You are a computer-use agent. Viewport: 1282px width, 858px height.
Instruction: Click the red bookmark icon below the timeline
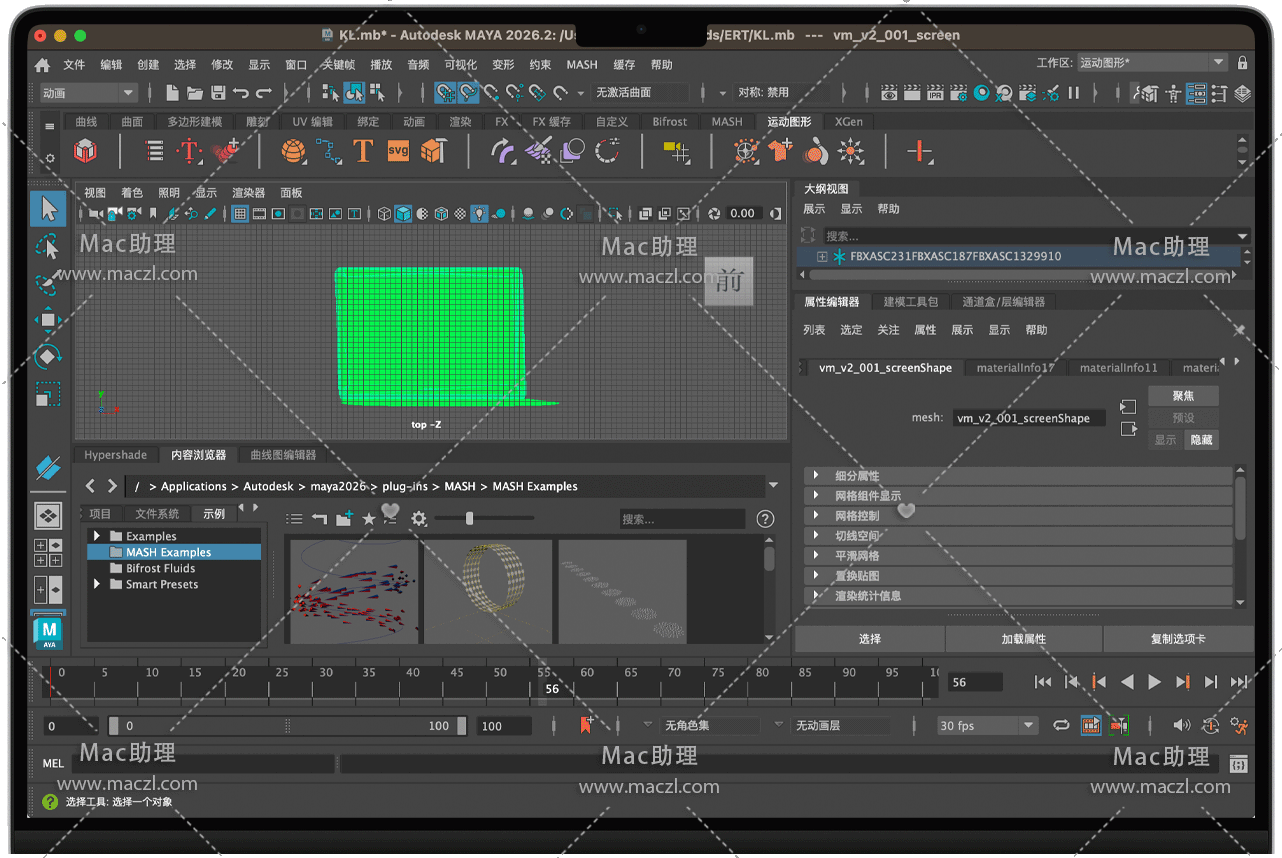pyautogui.click(x=586, y=725)
